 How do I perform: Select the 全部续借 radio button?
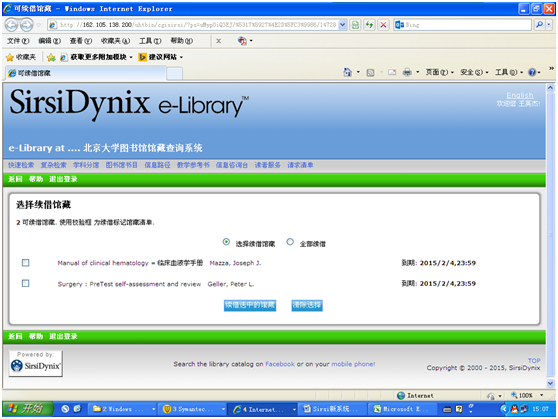(x=290, y=242)
